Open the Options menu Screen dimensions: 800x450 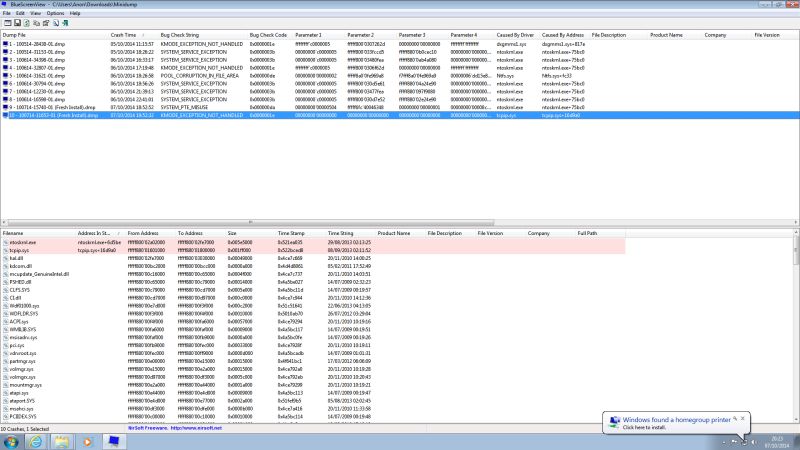(56, 13)
